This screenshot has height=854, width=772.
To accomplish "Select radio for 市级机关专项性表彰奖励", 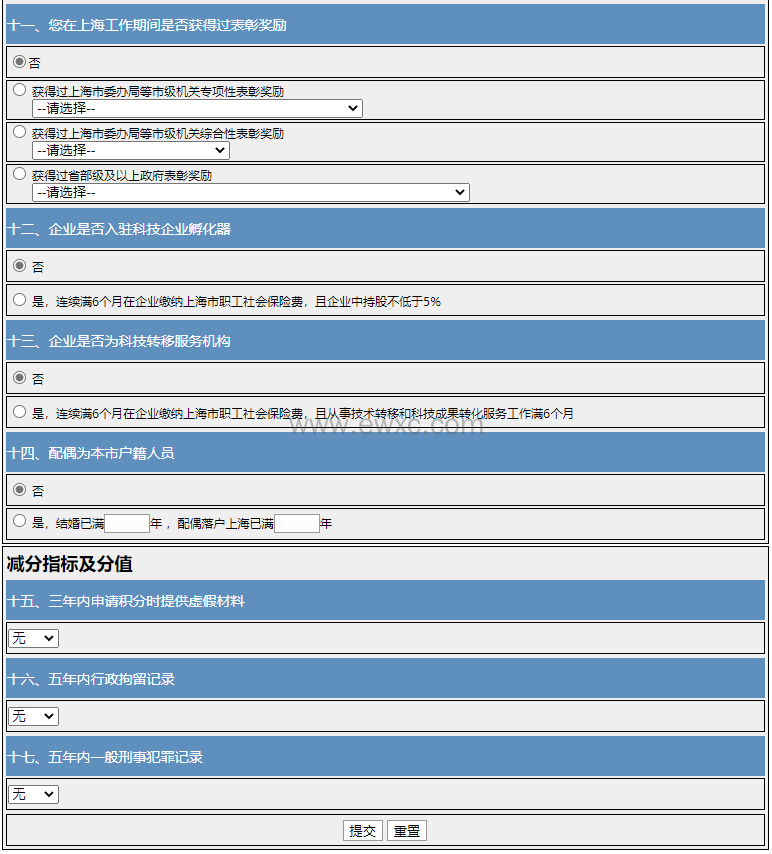I will click(19, 90).
